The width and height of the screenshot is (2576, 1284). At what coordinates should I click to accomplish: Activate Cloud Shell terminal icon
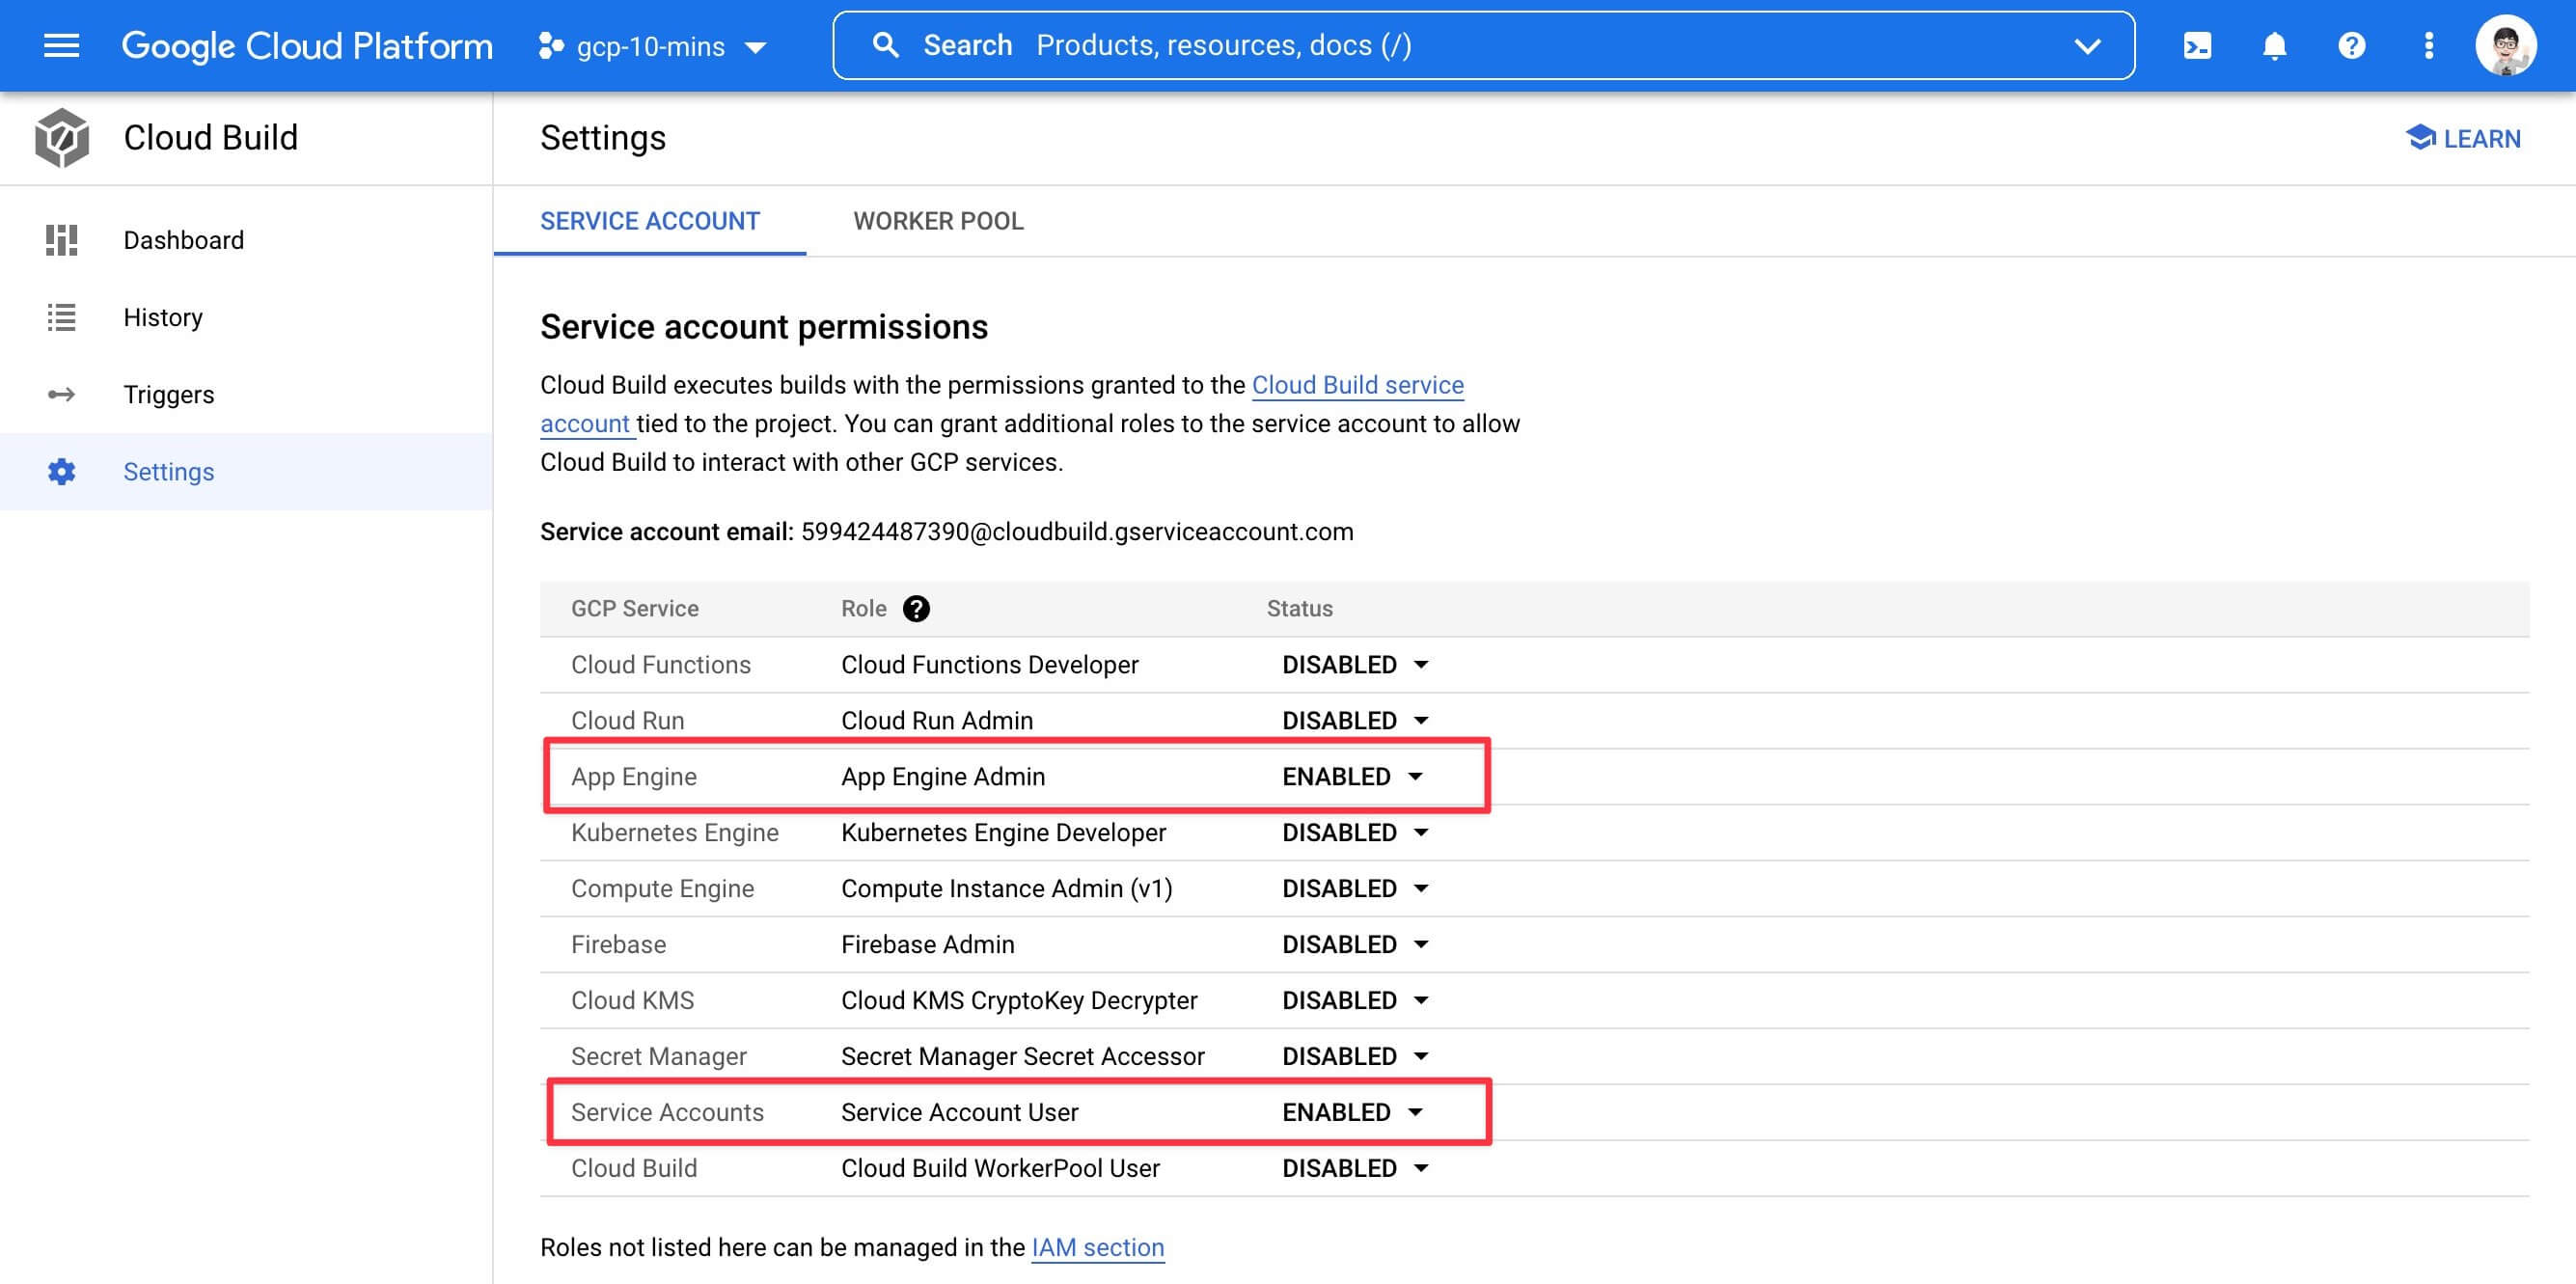2197,46
